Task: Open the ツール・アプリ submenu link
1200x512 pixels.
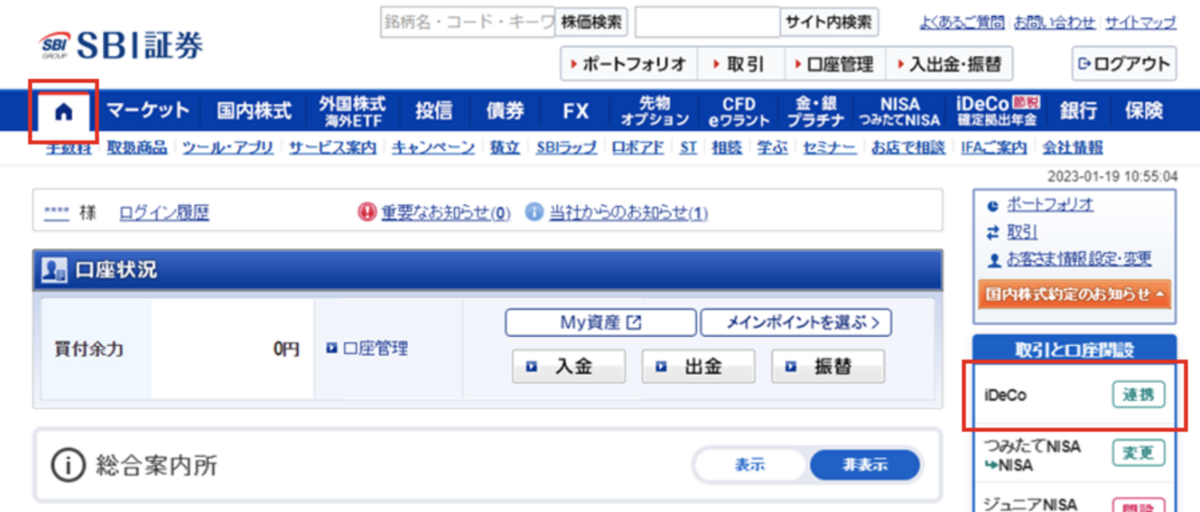Action: point(228,147)
